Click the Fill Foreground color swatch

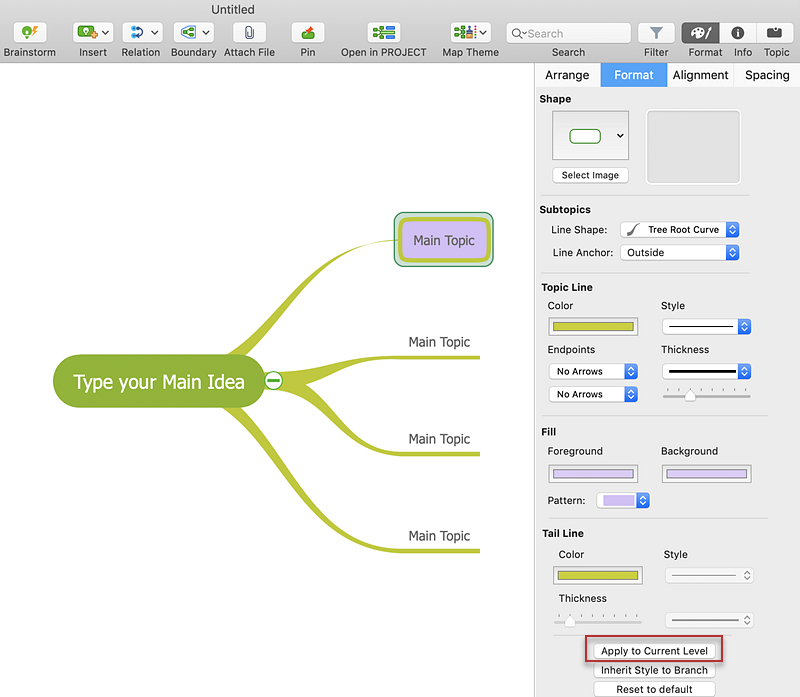(x=593, y=474)
